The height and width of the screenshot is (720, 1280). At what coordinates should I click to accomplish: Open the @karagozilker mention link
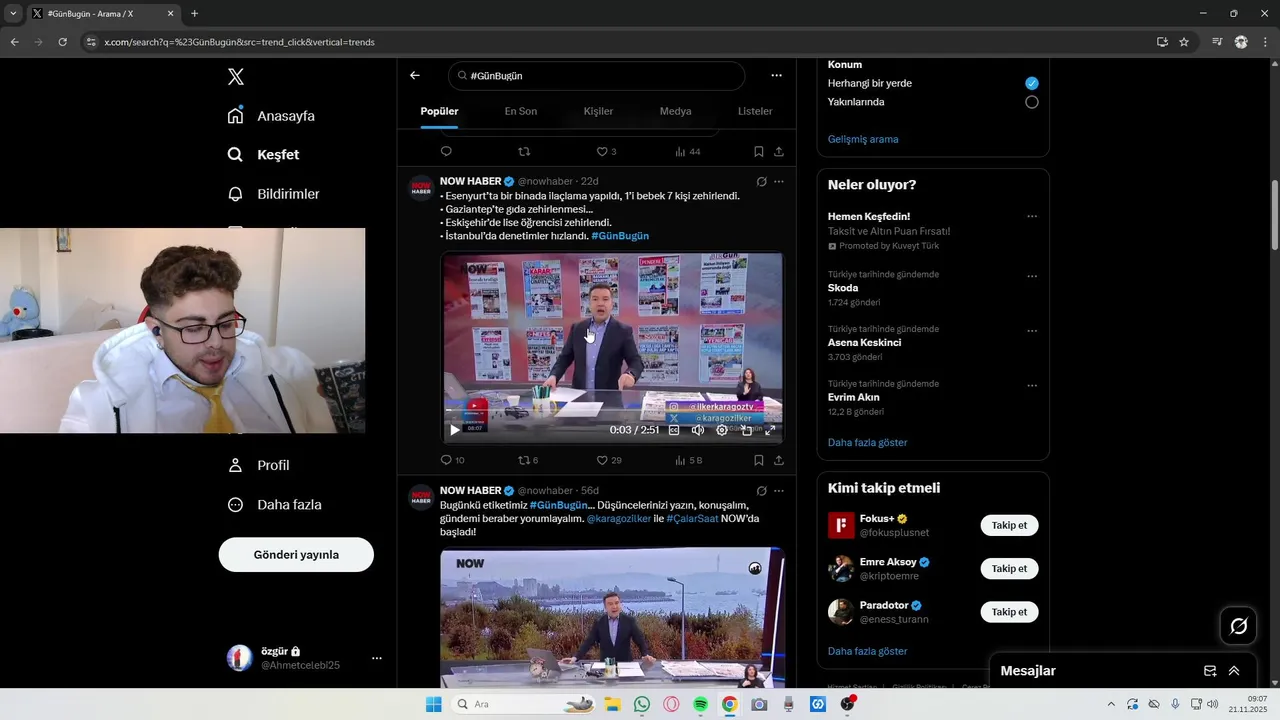618,519
